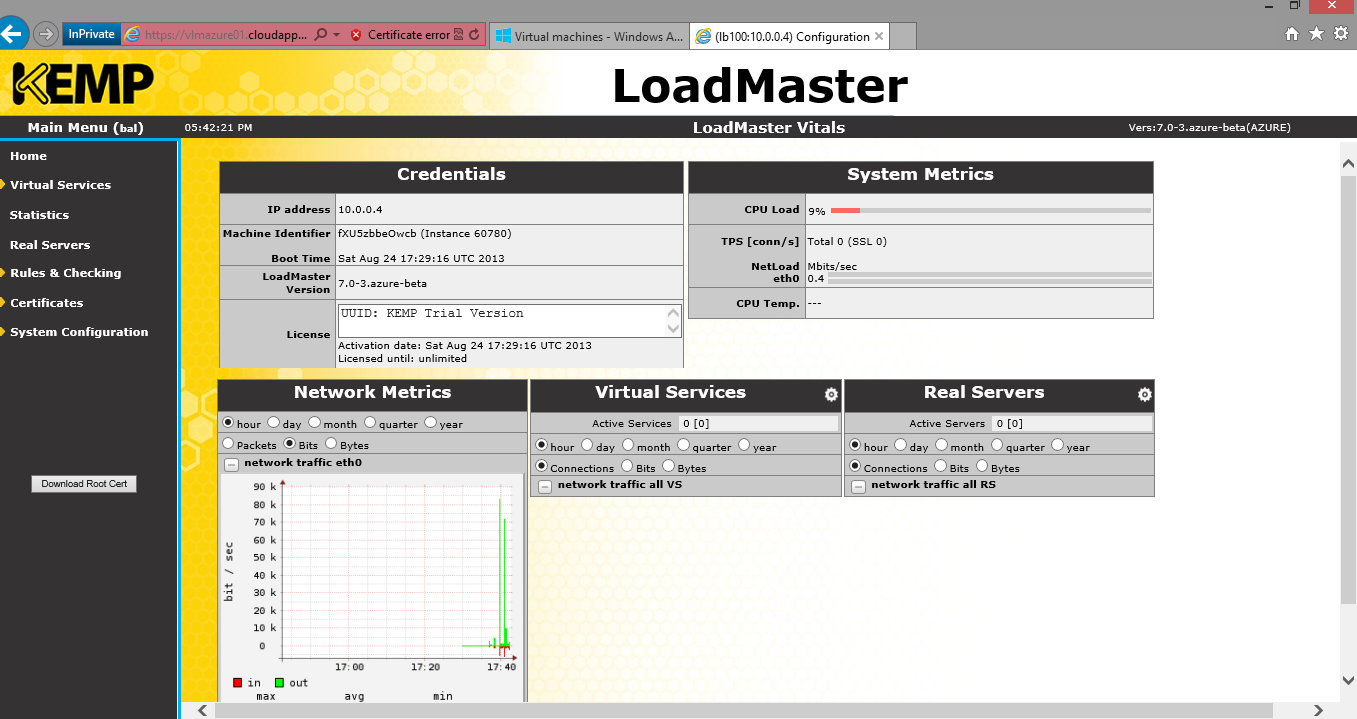Image resolution: width=1357 pixels, height=719 pixels.
Task: Click the NetLoad eth0 usage bar
Action: tap(990, 280)
